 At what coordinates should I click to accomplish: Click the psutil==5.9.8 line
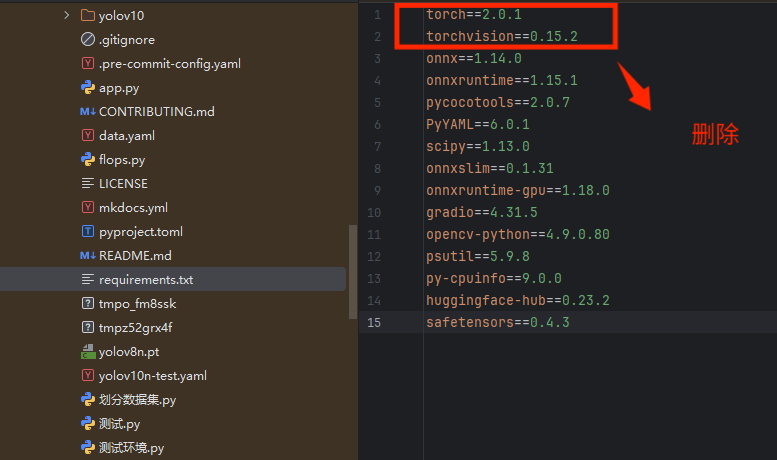[x=478, y=256]
